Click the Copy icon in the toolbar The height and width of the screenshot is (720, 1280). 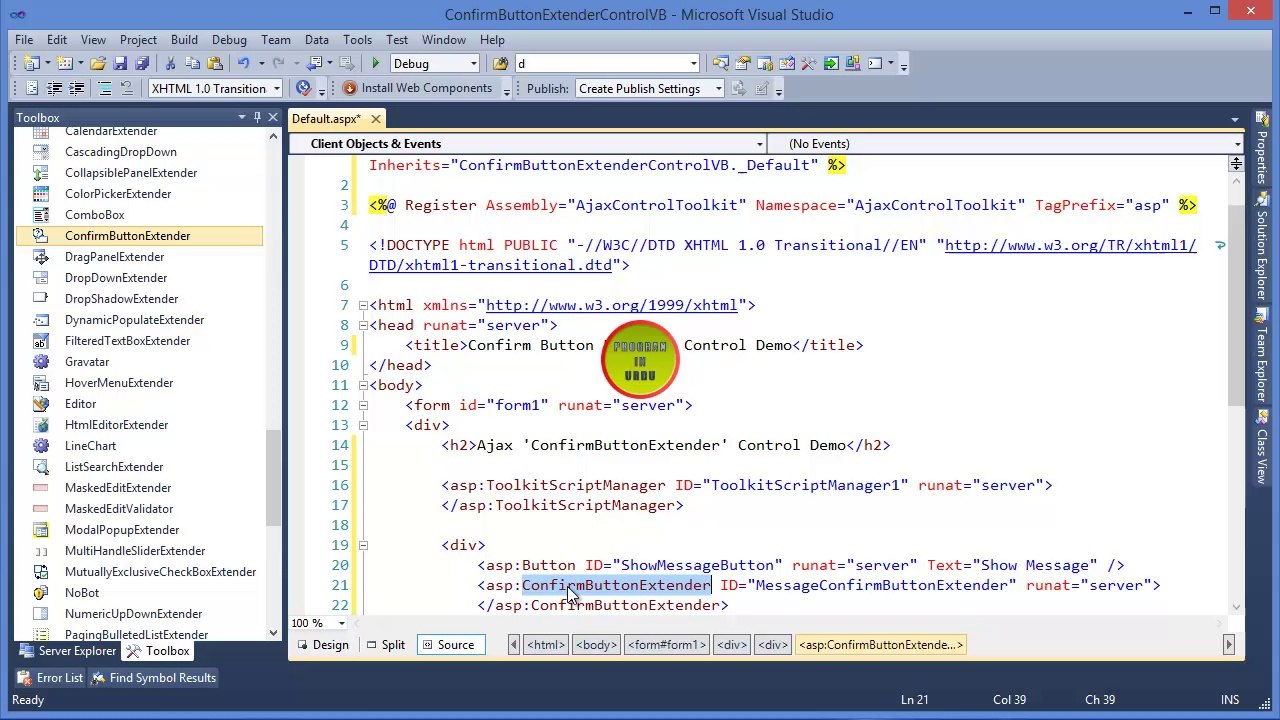pos(192,64)
